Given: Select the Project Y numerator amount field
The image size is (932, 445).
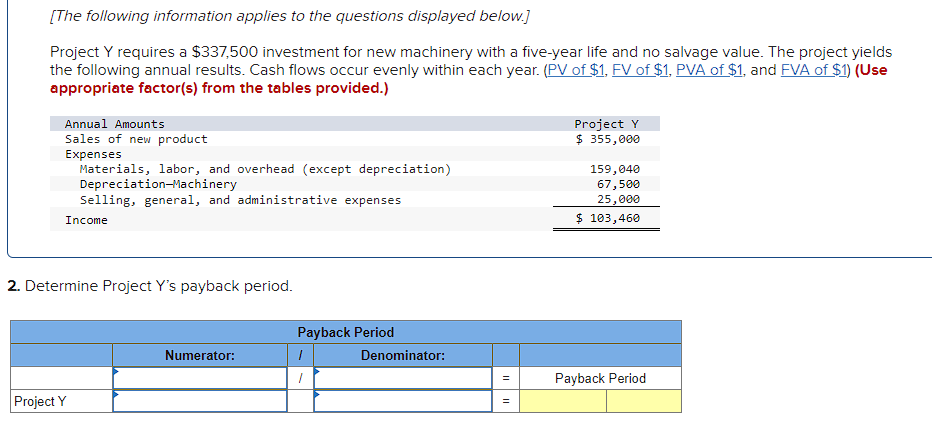Looking at the screenshot, I should tap(200, 401).
